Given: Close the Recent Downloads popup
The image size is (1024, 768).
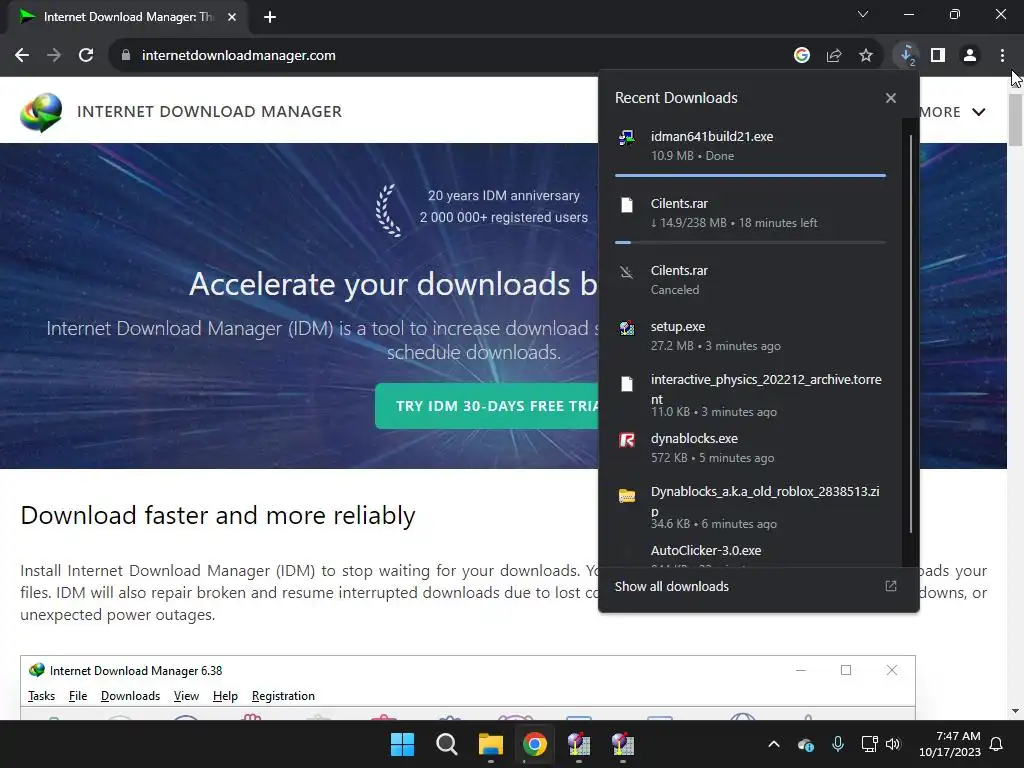Looking at the screenshot, I should point(891,98).
